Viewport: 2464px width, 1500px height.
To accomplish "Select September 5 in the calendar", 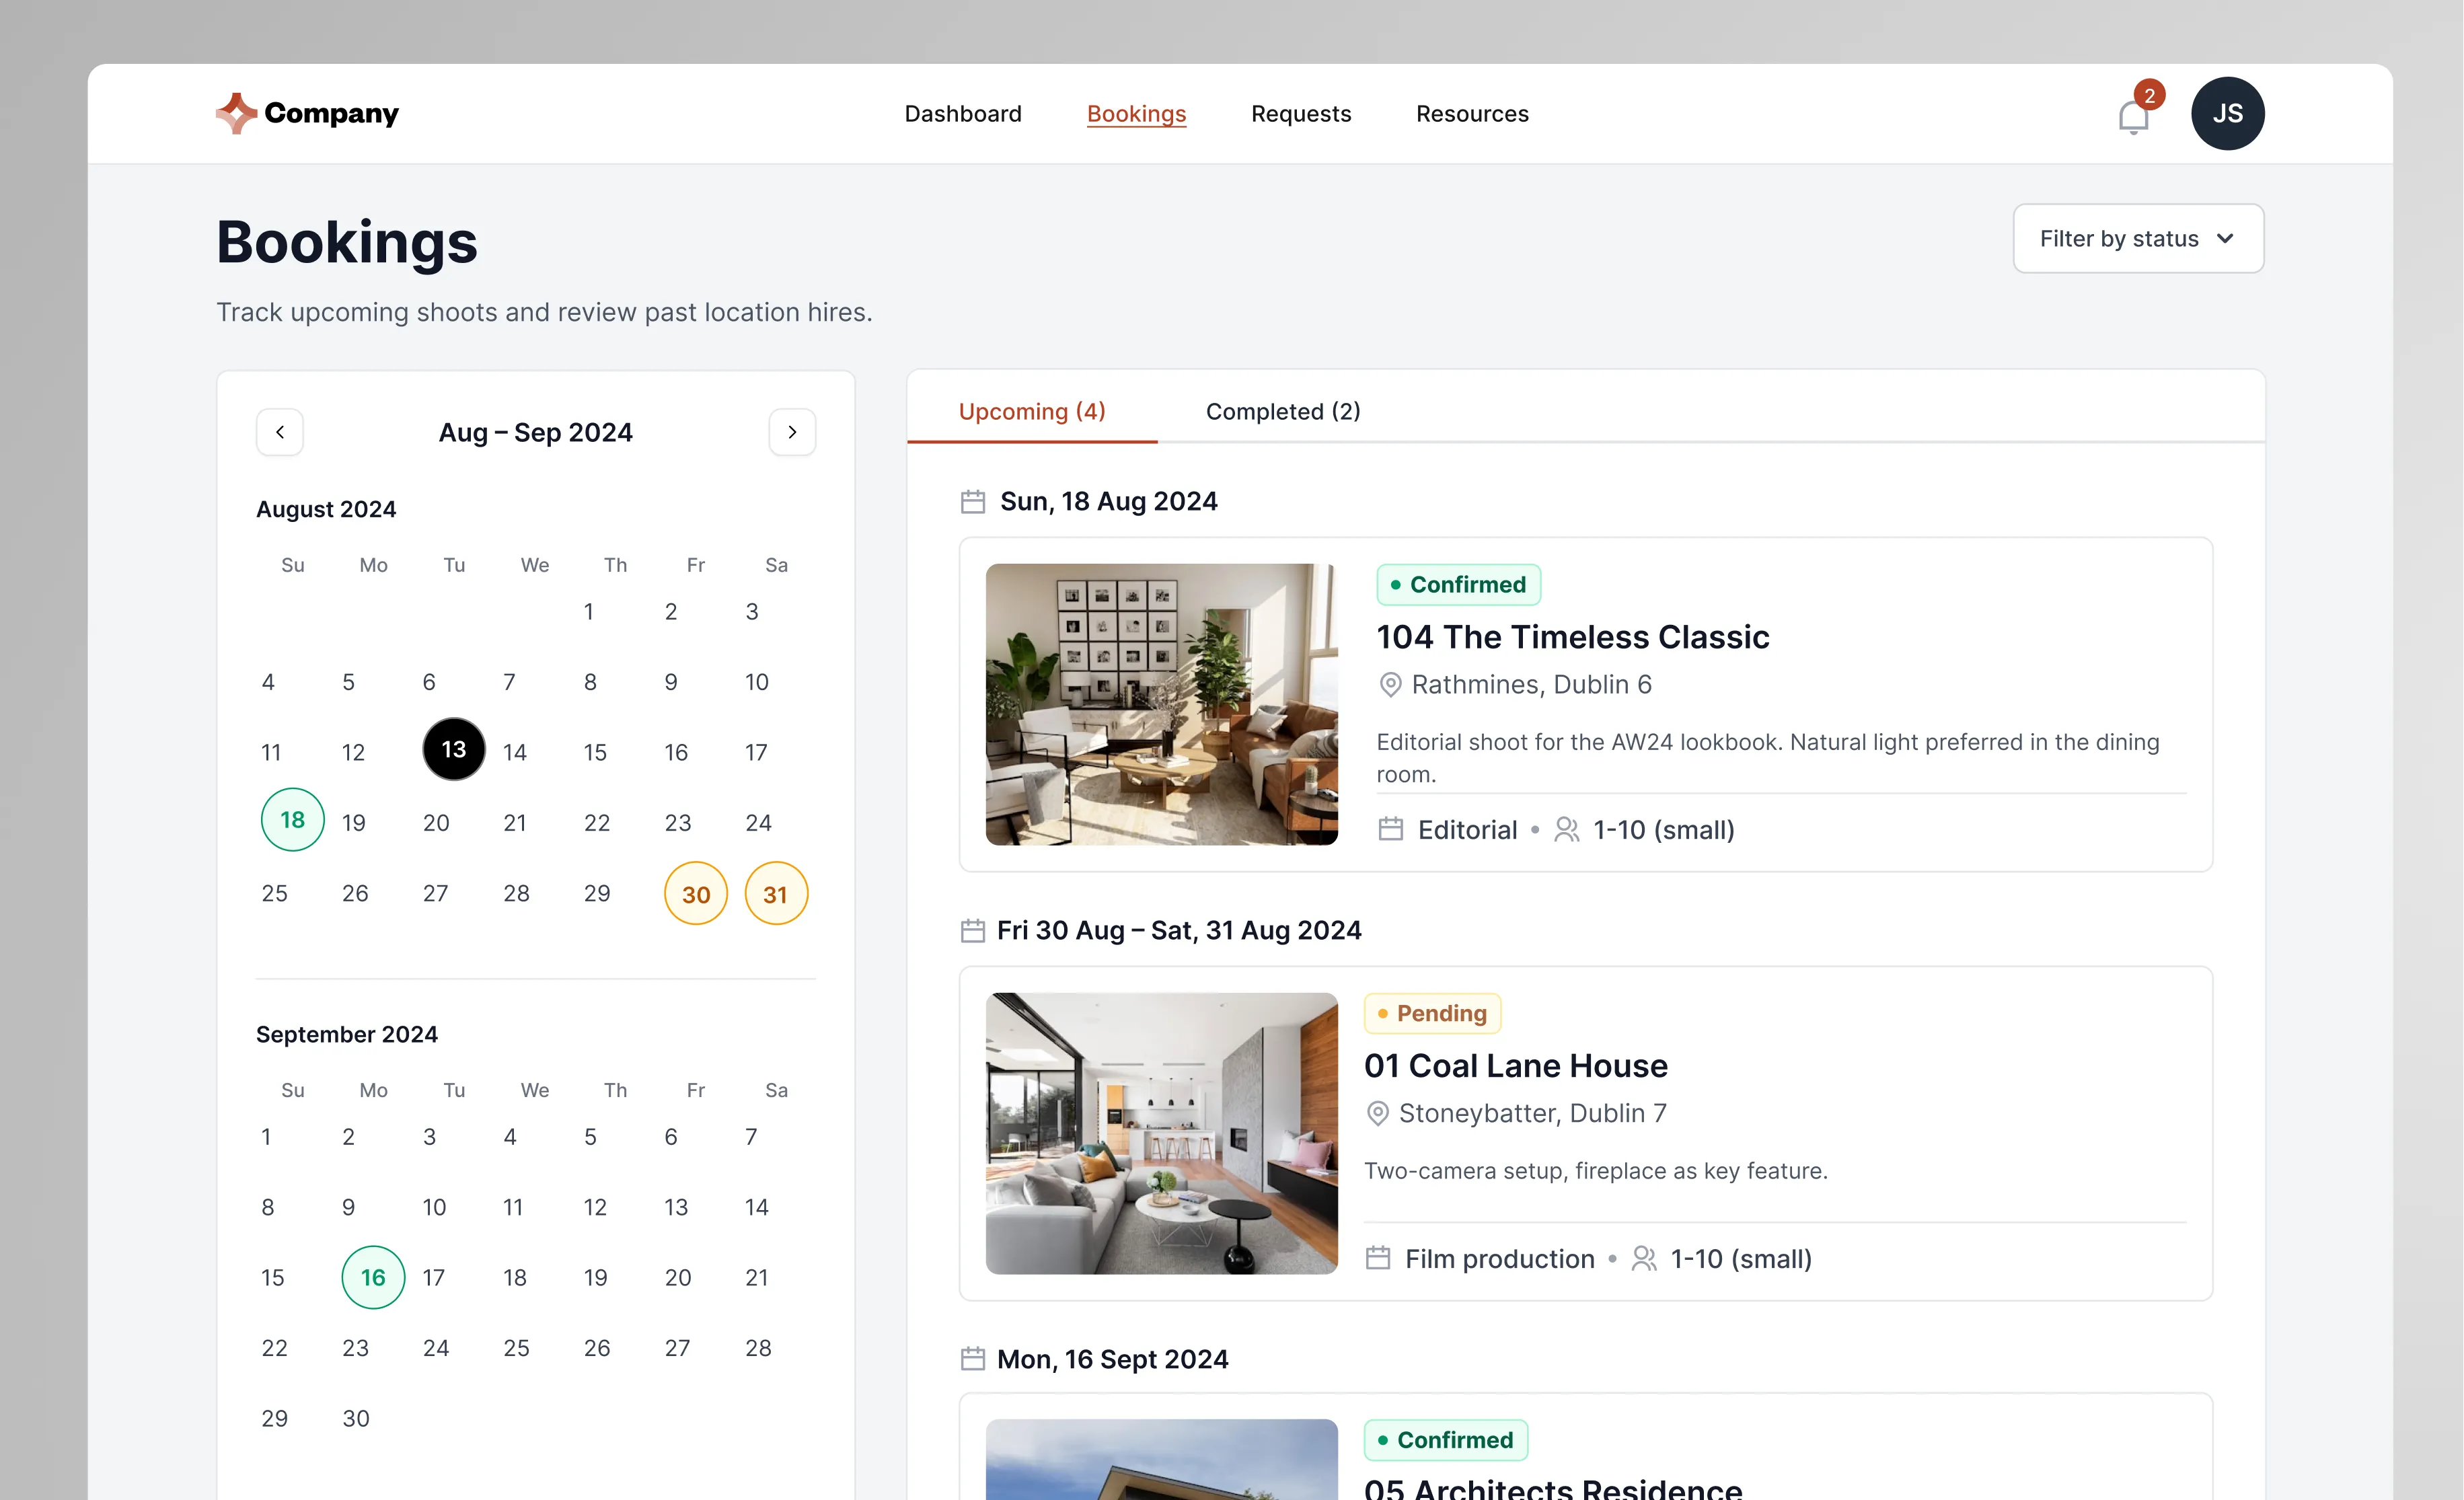I will click(x=590, y=1137).
